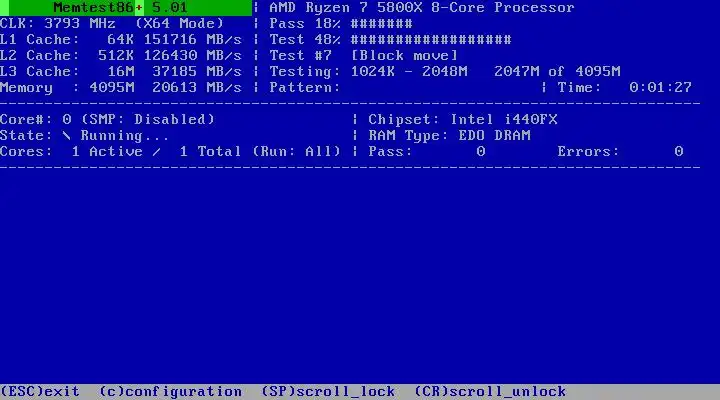
Task: Select the L1 Cache 64K line
Action: (121, 39)
